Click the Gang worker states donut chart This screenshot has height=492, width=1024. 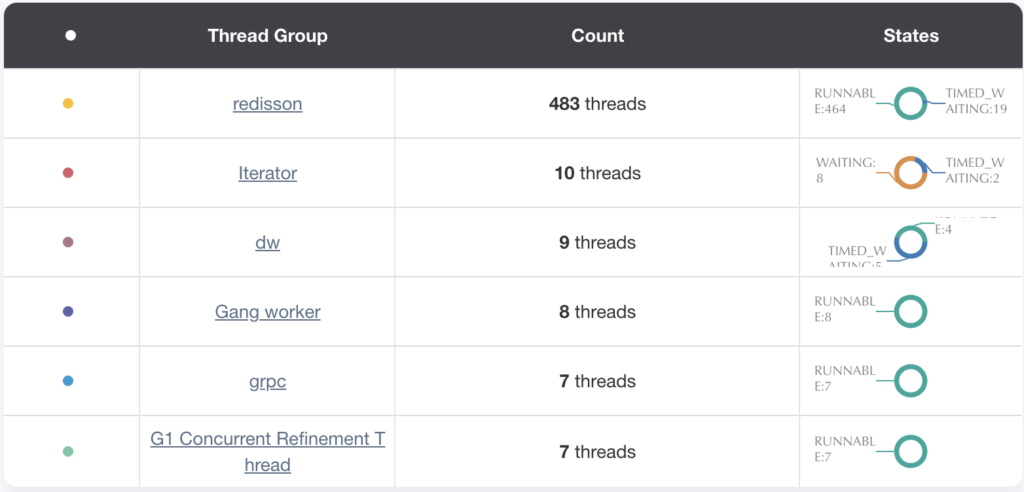tap(910, 311)
